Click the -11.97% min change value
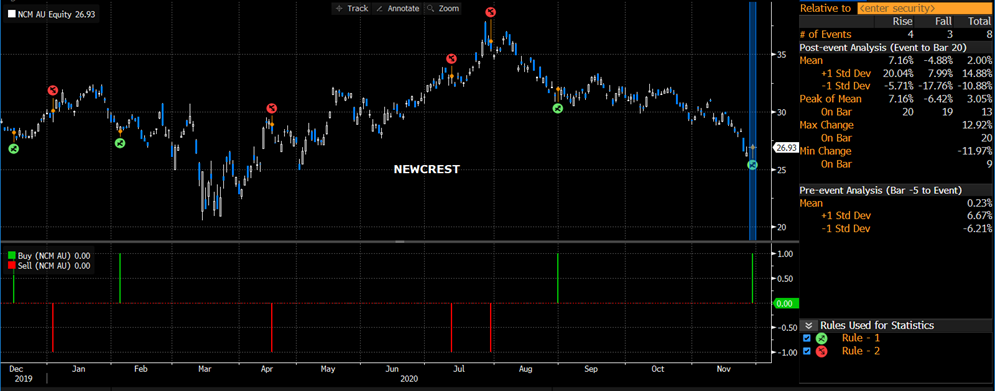The height and width of the screenshot is (391, 995). [x=976, y=151]
